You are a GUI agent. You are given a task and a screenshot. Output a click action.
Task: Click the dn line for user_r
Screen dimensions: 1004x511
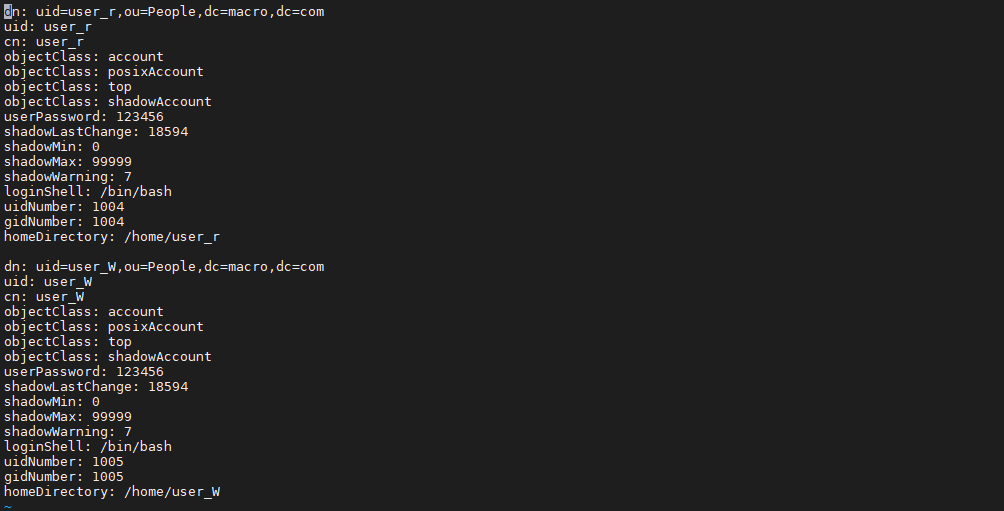164,12
